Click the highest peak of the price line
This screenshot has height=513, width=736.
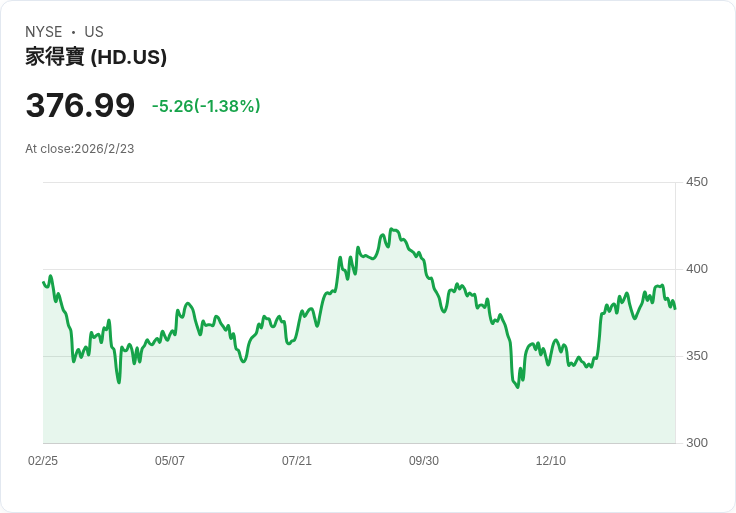391,229
